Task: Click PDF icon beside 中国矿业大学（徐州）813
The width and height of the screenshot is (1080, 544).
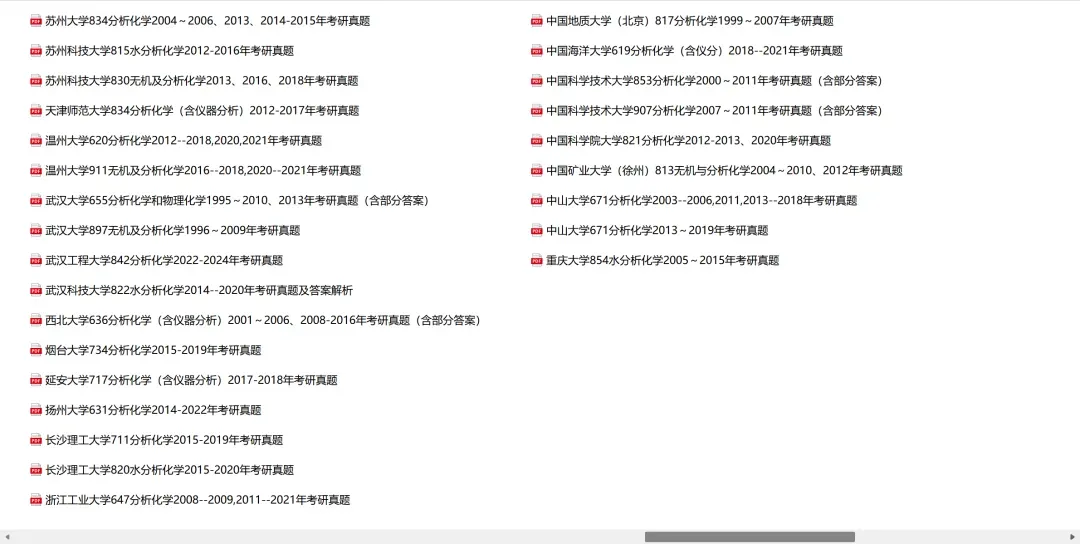Action: 537,171
